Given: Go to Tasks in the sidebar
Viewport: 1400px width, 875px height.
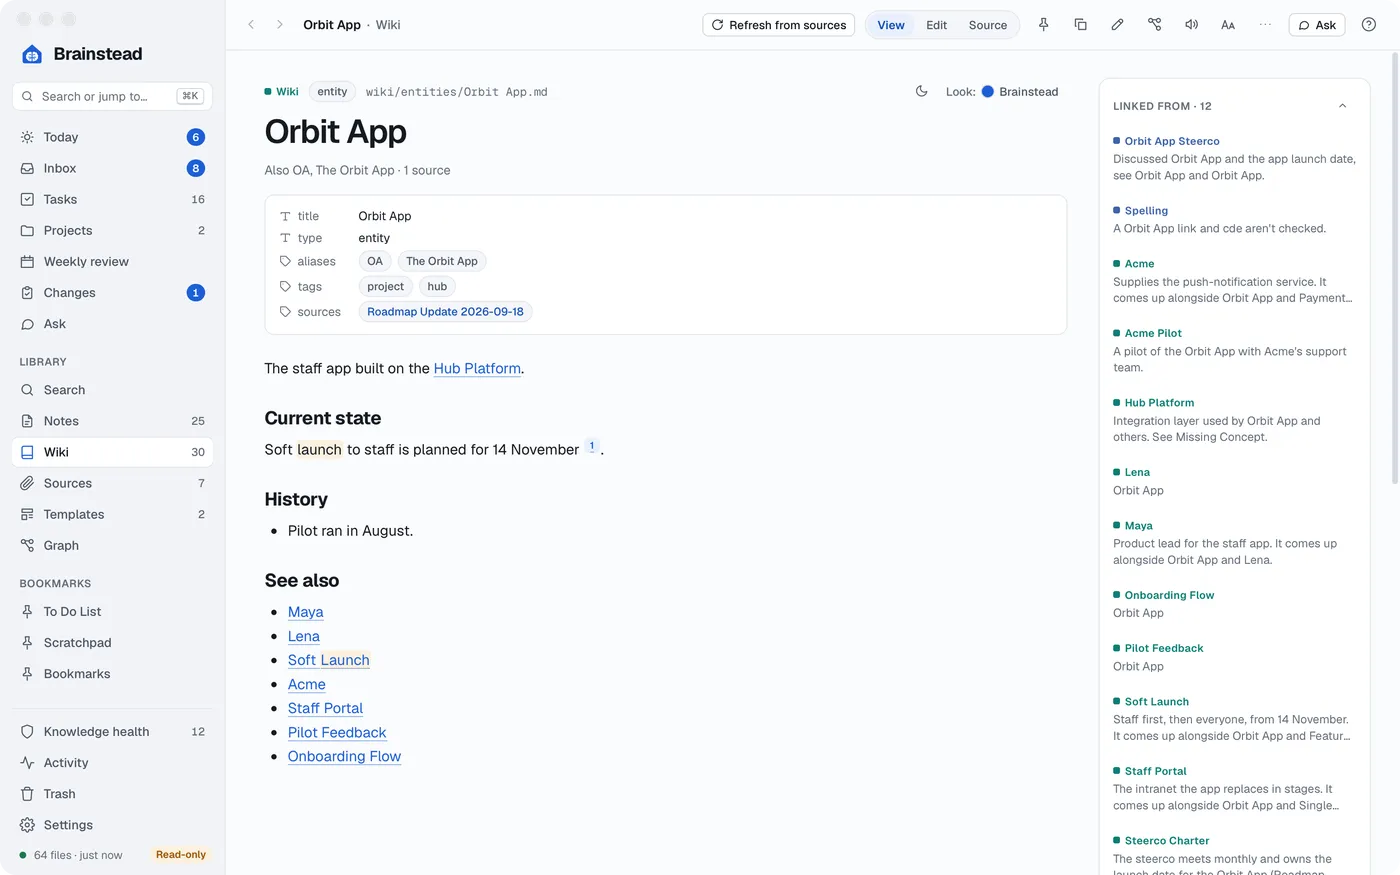Looking at the screenshot, I should pyautogui.click(x=112, y=199).
